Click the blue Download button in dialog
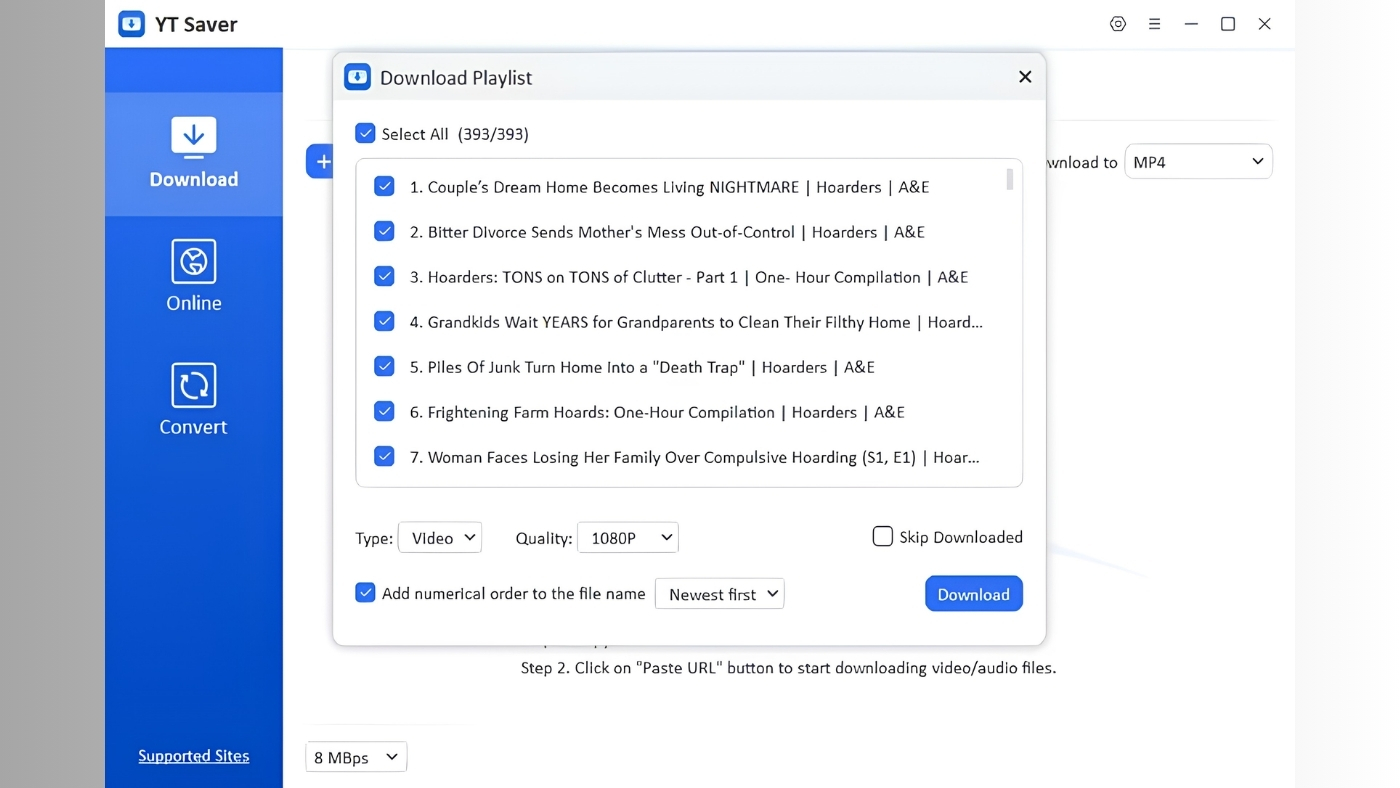The width and height of the screenshot is (1400, 788). 973,594
